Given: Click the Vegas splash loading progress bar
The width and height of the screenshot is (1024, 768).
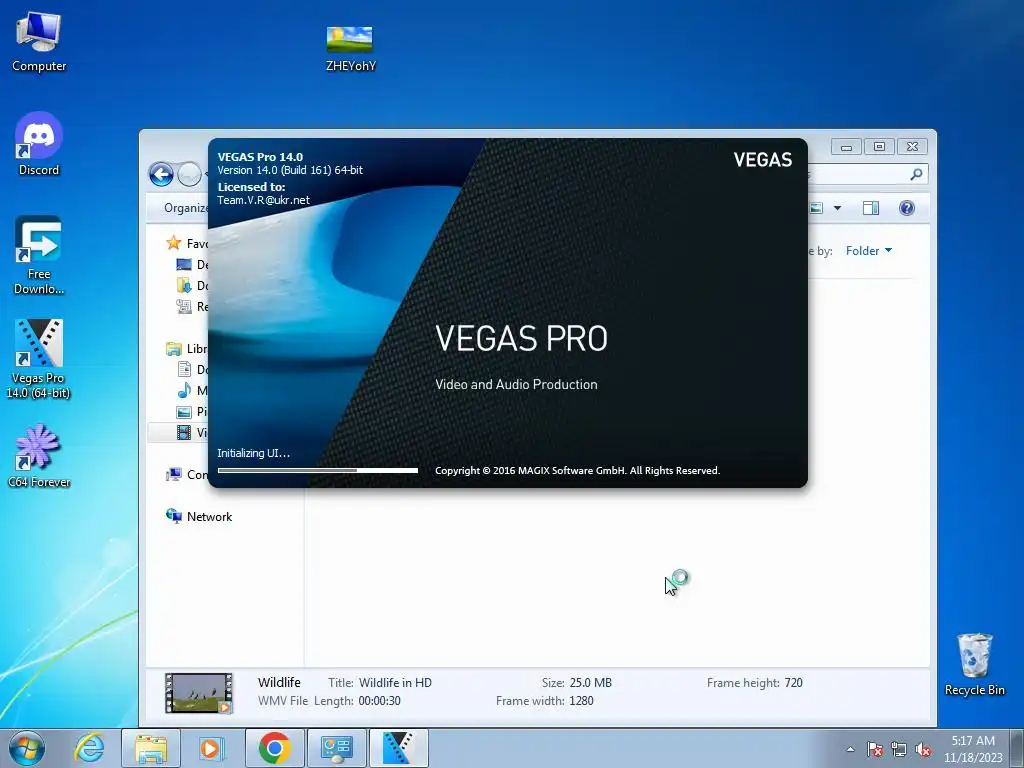Looking at the screenshot, I should pos(318,470).
